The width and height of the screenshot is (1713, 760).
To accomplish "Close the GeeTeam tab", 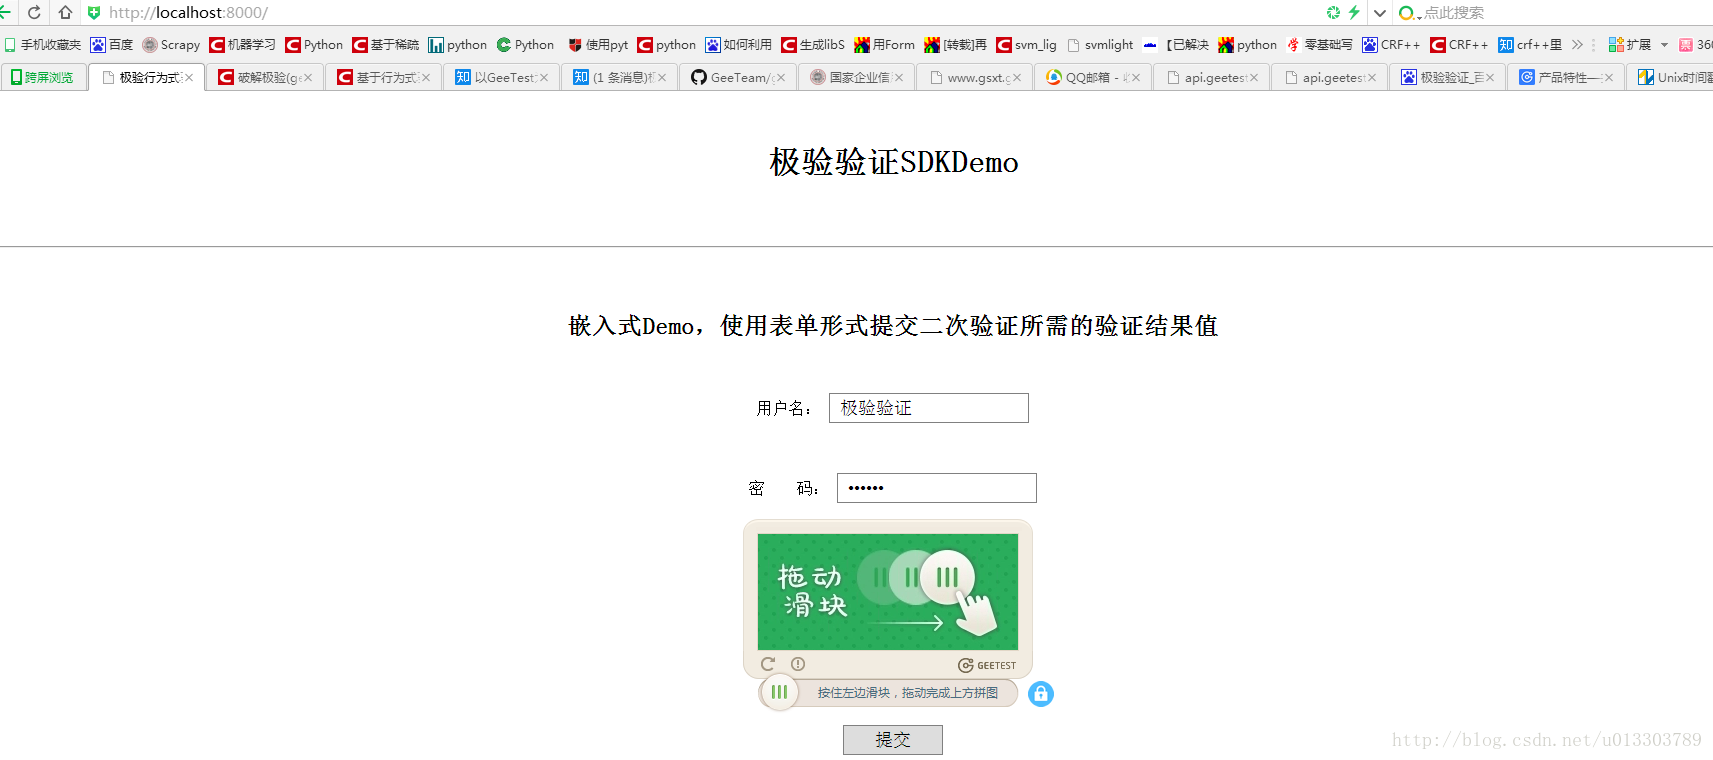I will [781, 77].
